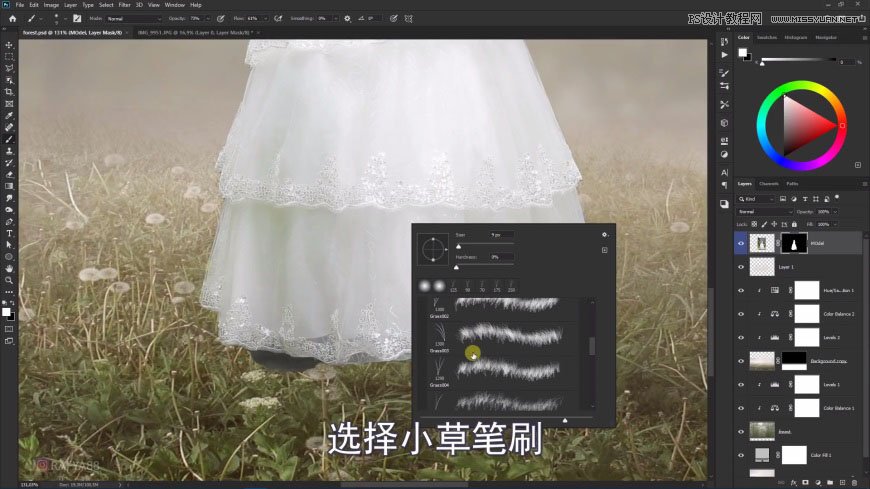The width and height of the screenshot is (870, 489).
Task: Expand the Opacity dropdown in options bar
Action: pyautogui.click(x=208, y=18)
